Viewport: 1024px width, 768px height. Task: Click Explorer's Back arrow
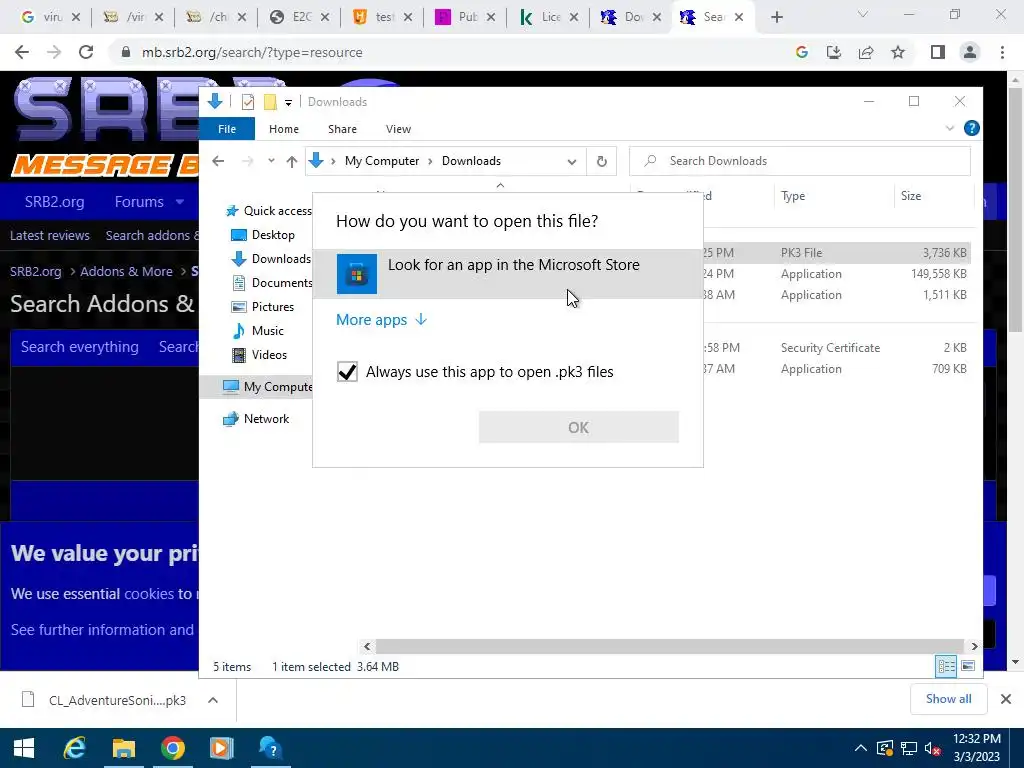click(x=218, y=161)
